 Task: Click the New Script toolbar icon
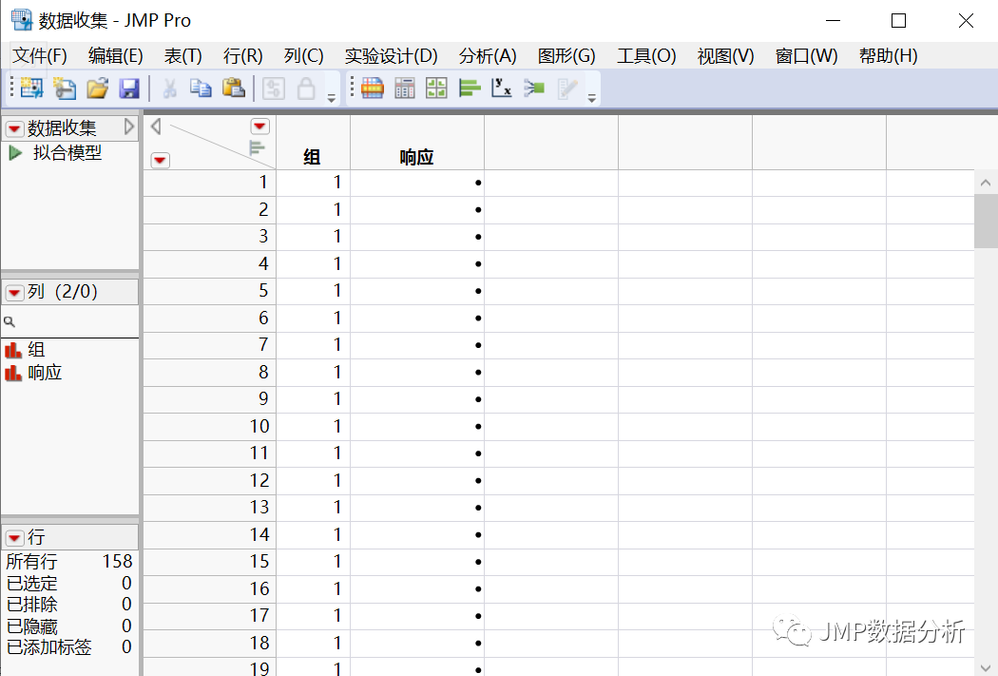point(64,88)
